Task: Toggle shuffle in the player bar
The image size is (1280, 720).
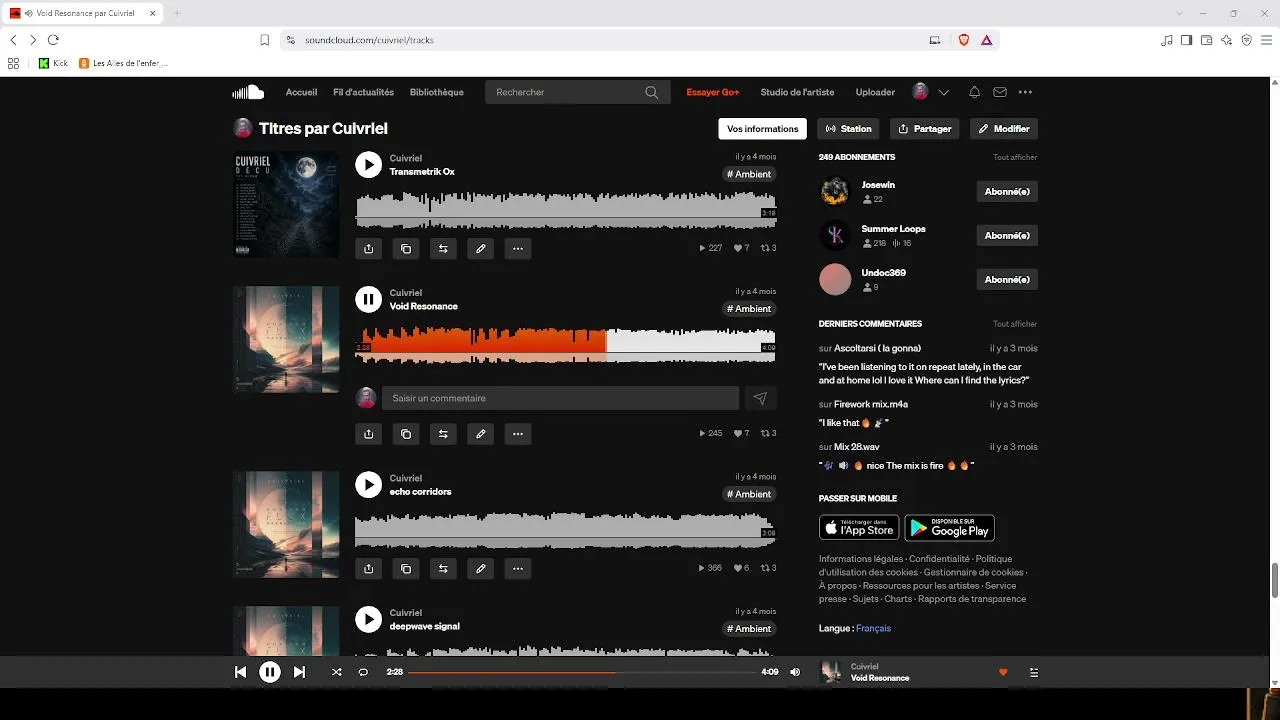Action: point(336,672)
